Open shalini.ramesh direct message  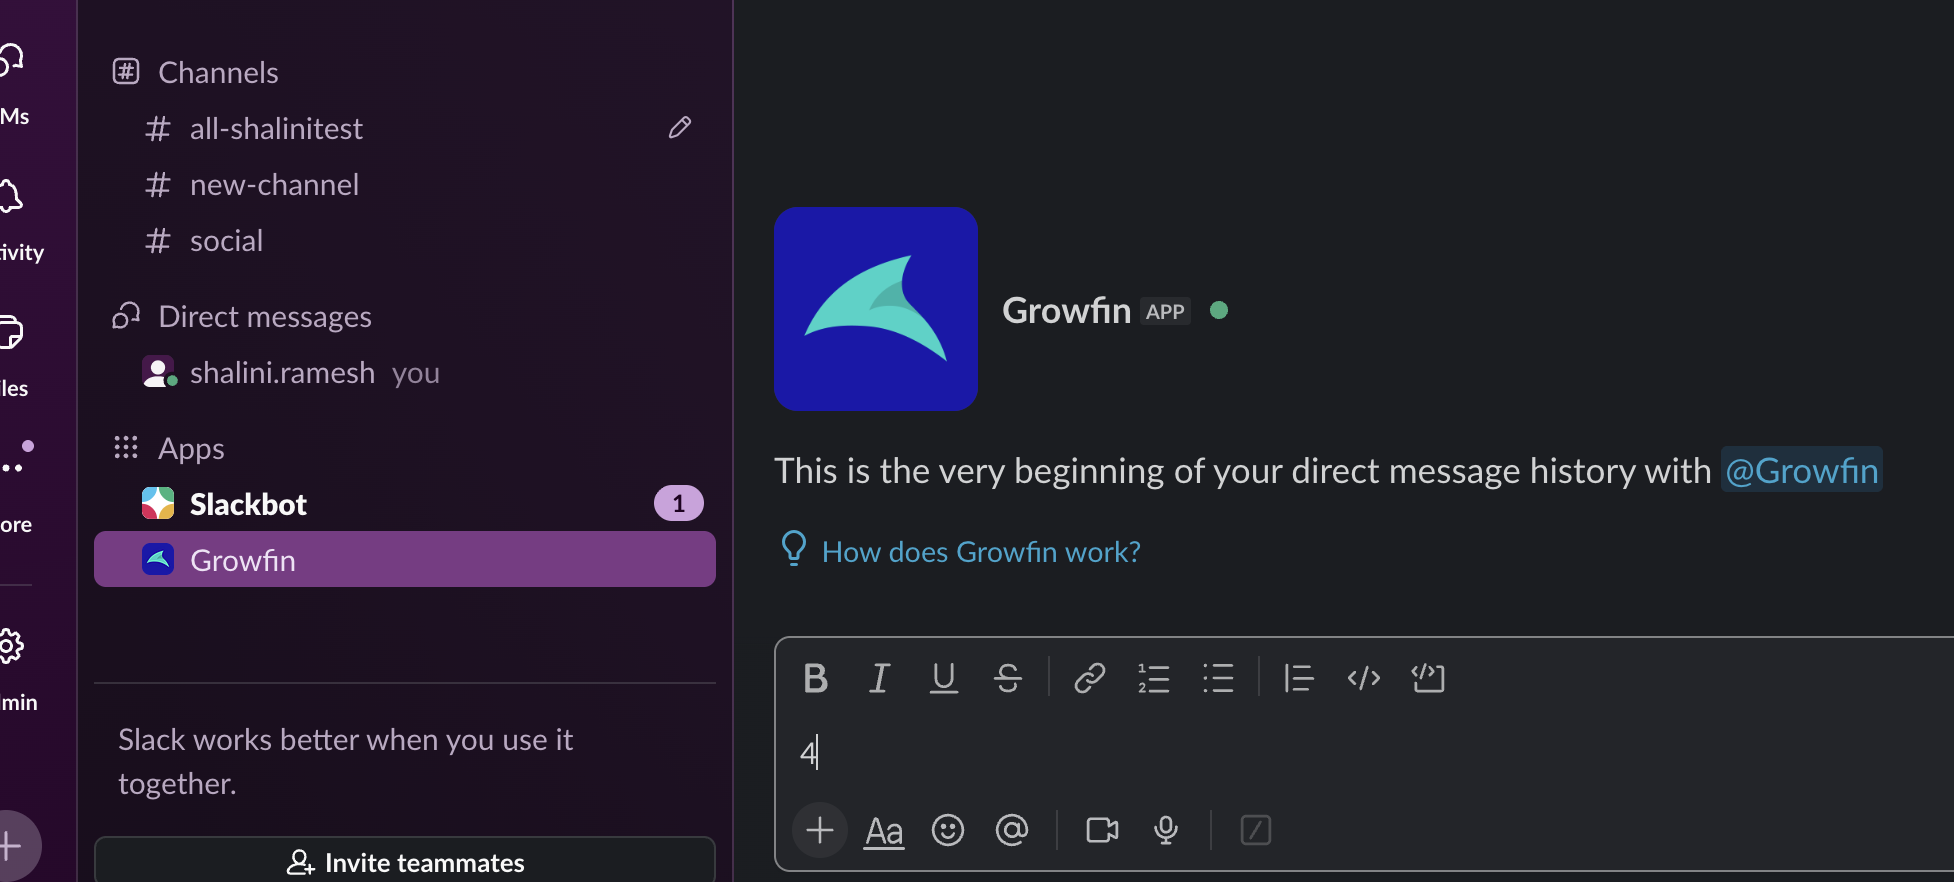404,372
